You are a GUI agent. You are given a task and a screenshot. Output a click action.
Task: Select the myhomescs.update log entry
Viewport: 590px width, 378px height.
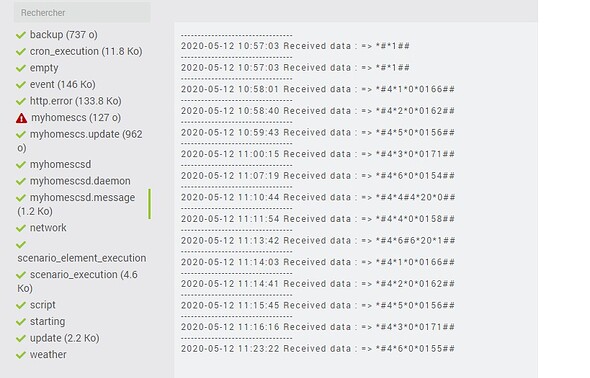pos(80,141)
